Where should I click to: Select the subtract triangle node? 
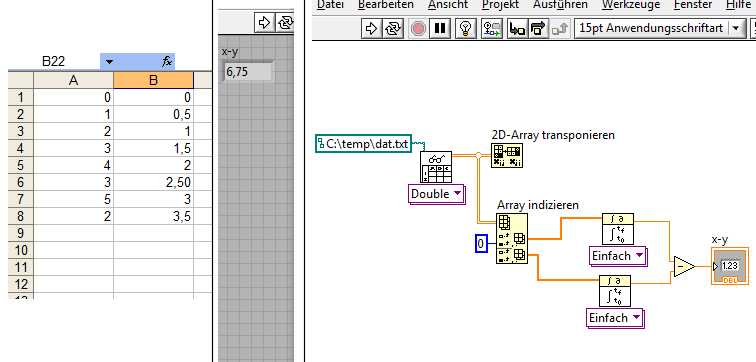[684, 266]
